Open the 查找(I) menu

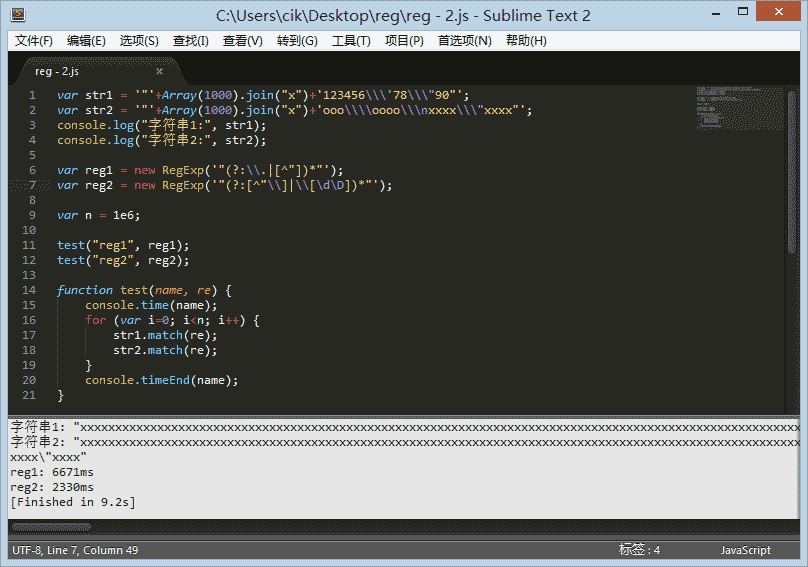191,41
